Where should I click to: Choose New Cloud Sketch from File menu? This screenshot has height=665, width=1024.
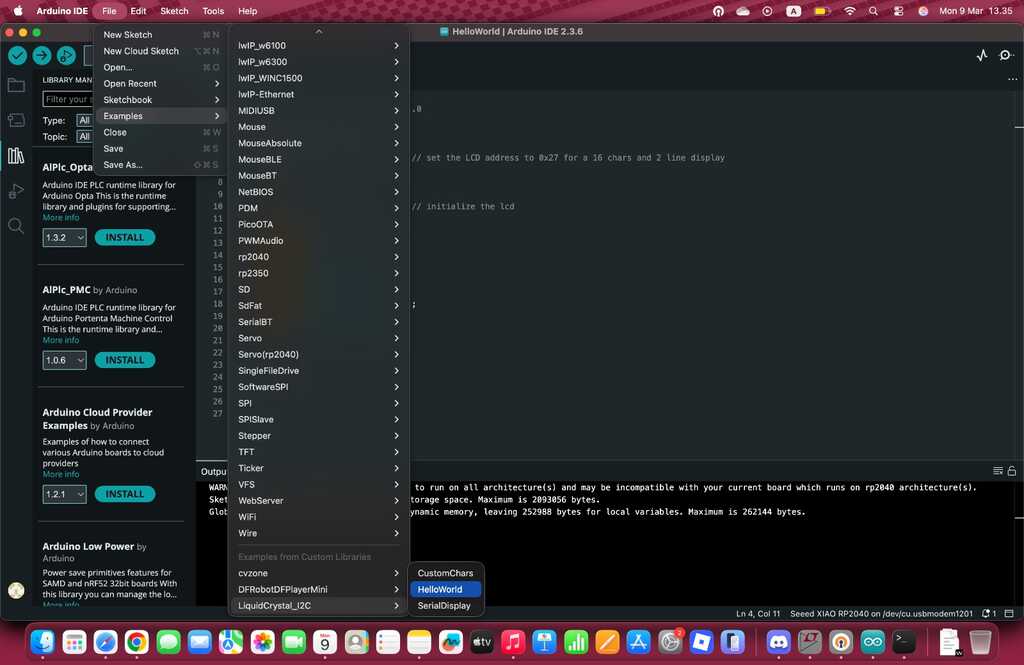[161, 51]
